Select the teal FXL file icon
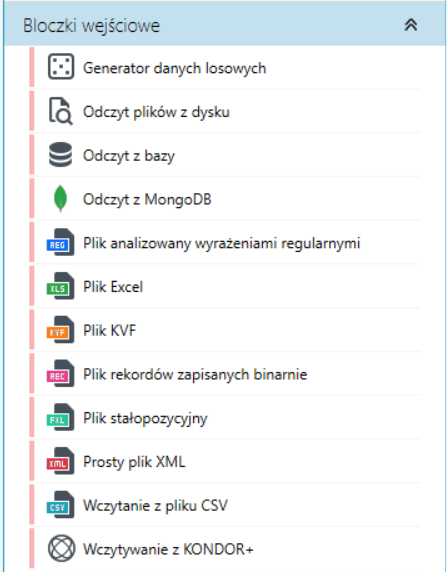Viewport: 447px width, 572px height. click(60, 417)
